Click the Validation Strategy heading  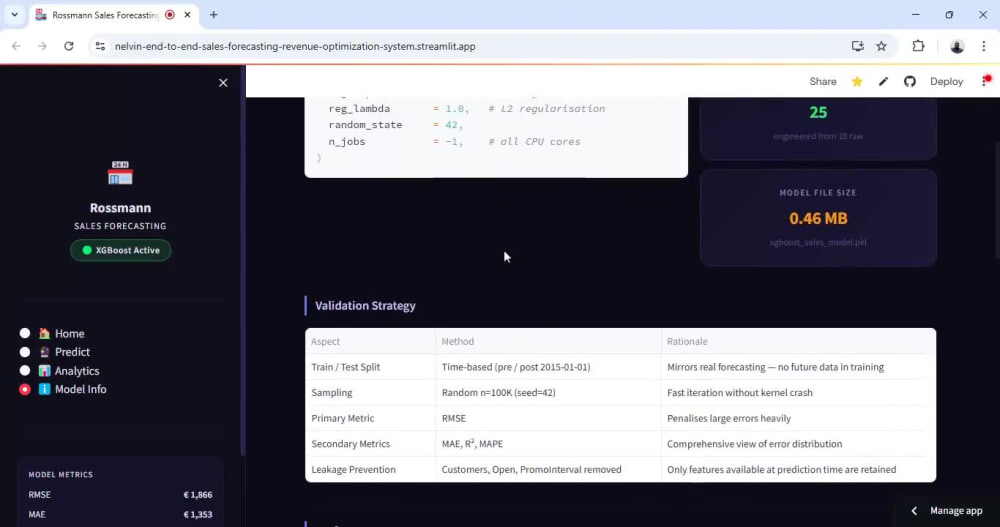click(x=365, y=306)
